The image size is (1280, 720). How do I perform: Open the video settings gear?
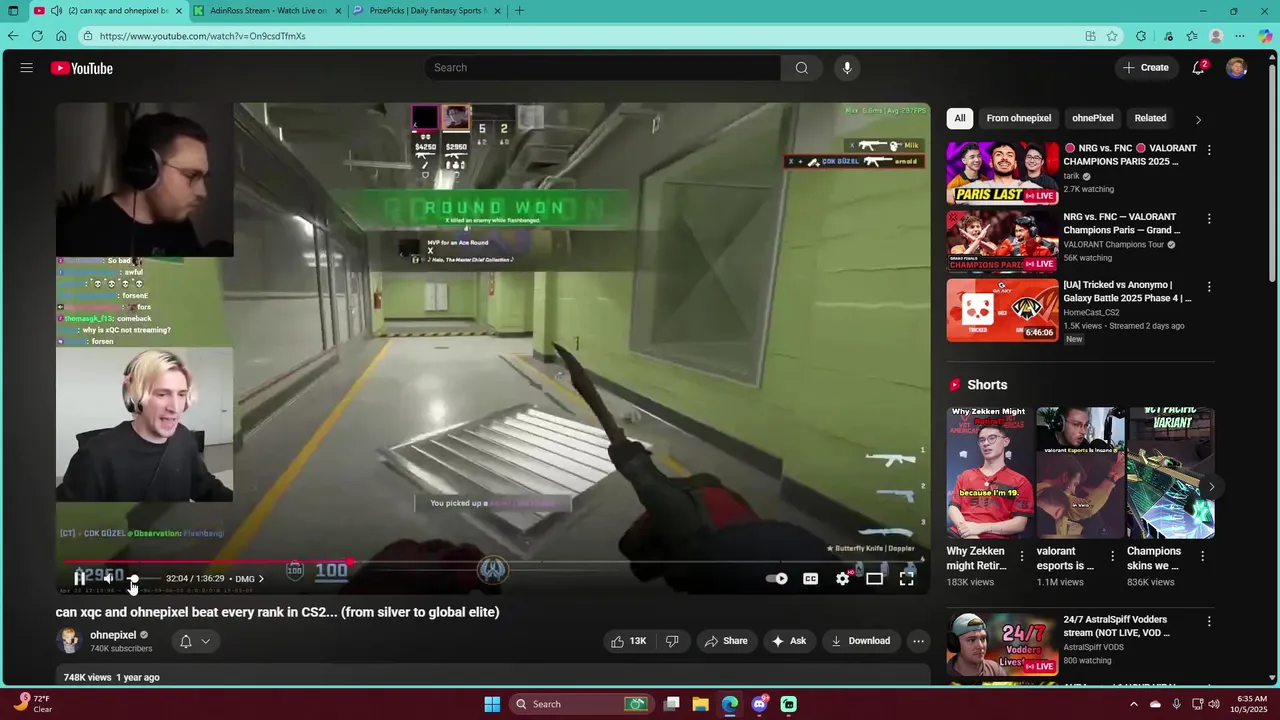pyautogui.click(x=843, y=578)
